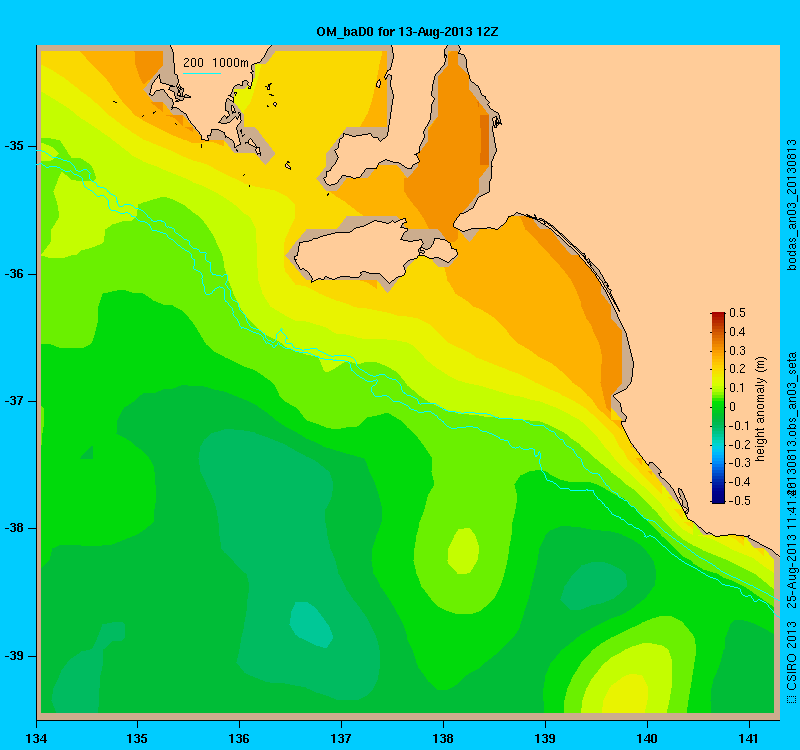Click the '0.2' color bar label
800x750 pixels.
pyautogui.click(x=737, y=369)
